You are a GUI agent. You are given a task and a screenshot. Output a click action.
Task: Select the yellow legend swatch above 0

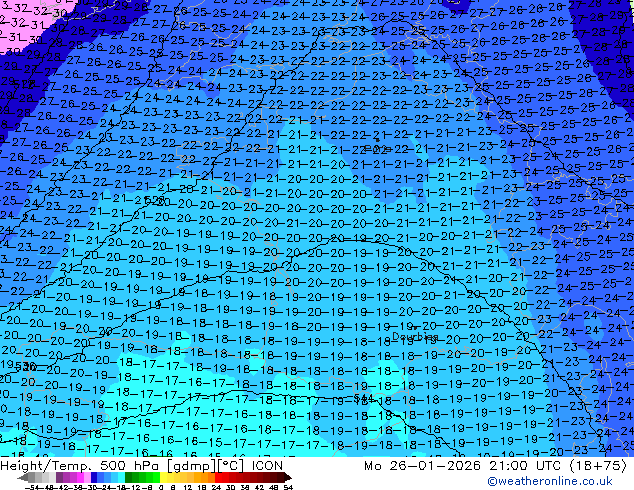[163, 477]
